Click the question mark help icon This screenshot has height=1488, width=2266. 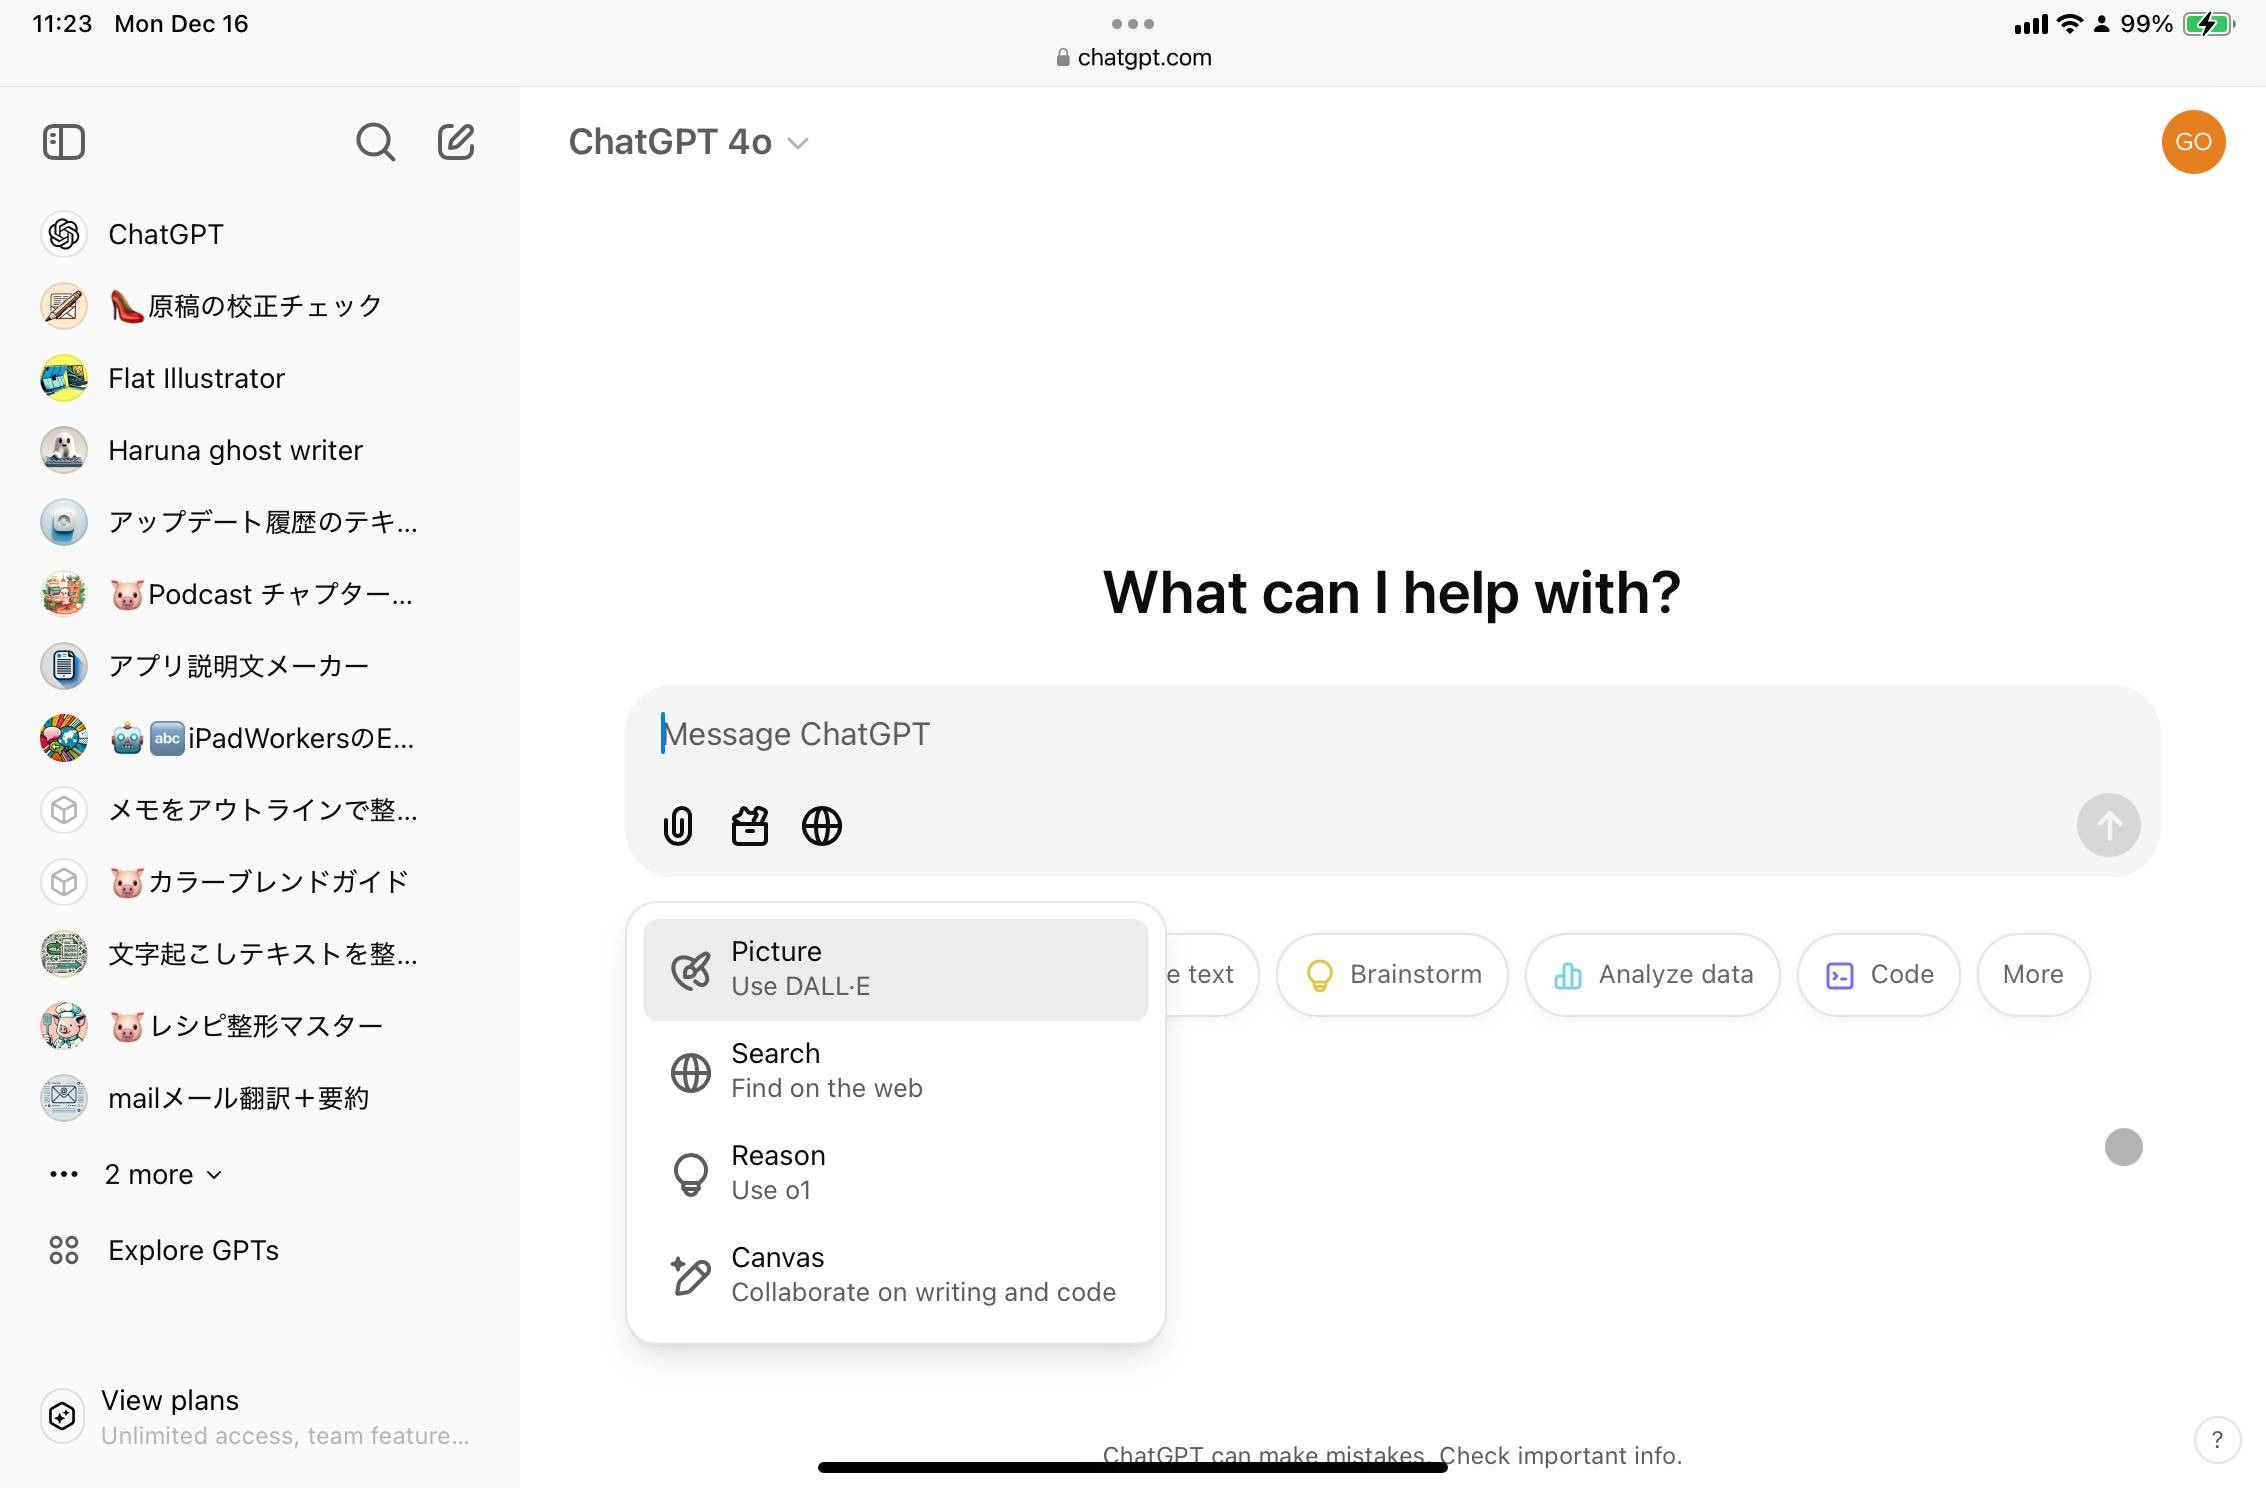[2217, 1440]
